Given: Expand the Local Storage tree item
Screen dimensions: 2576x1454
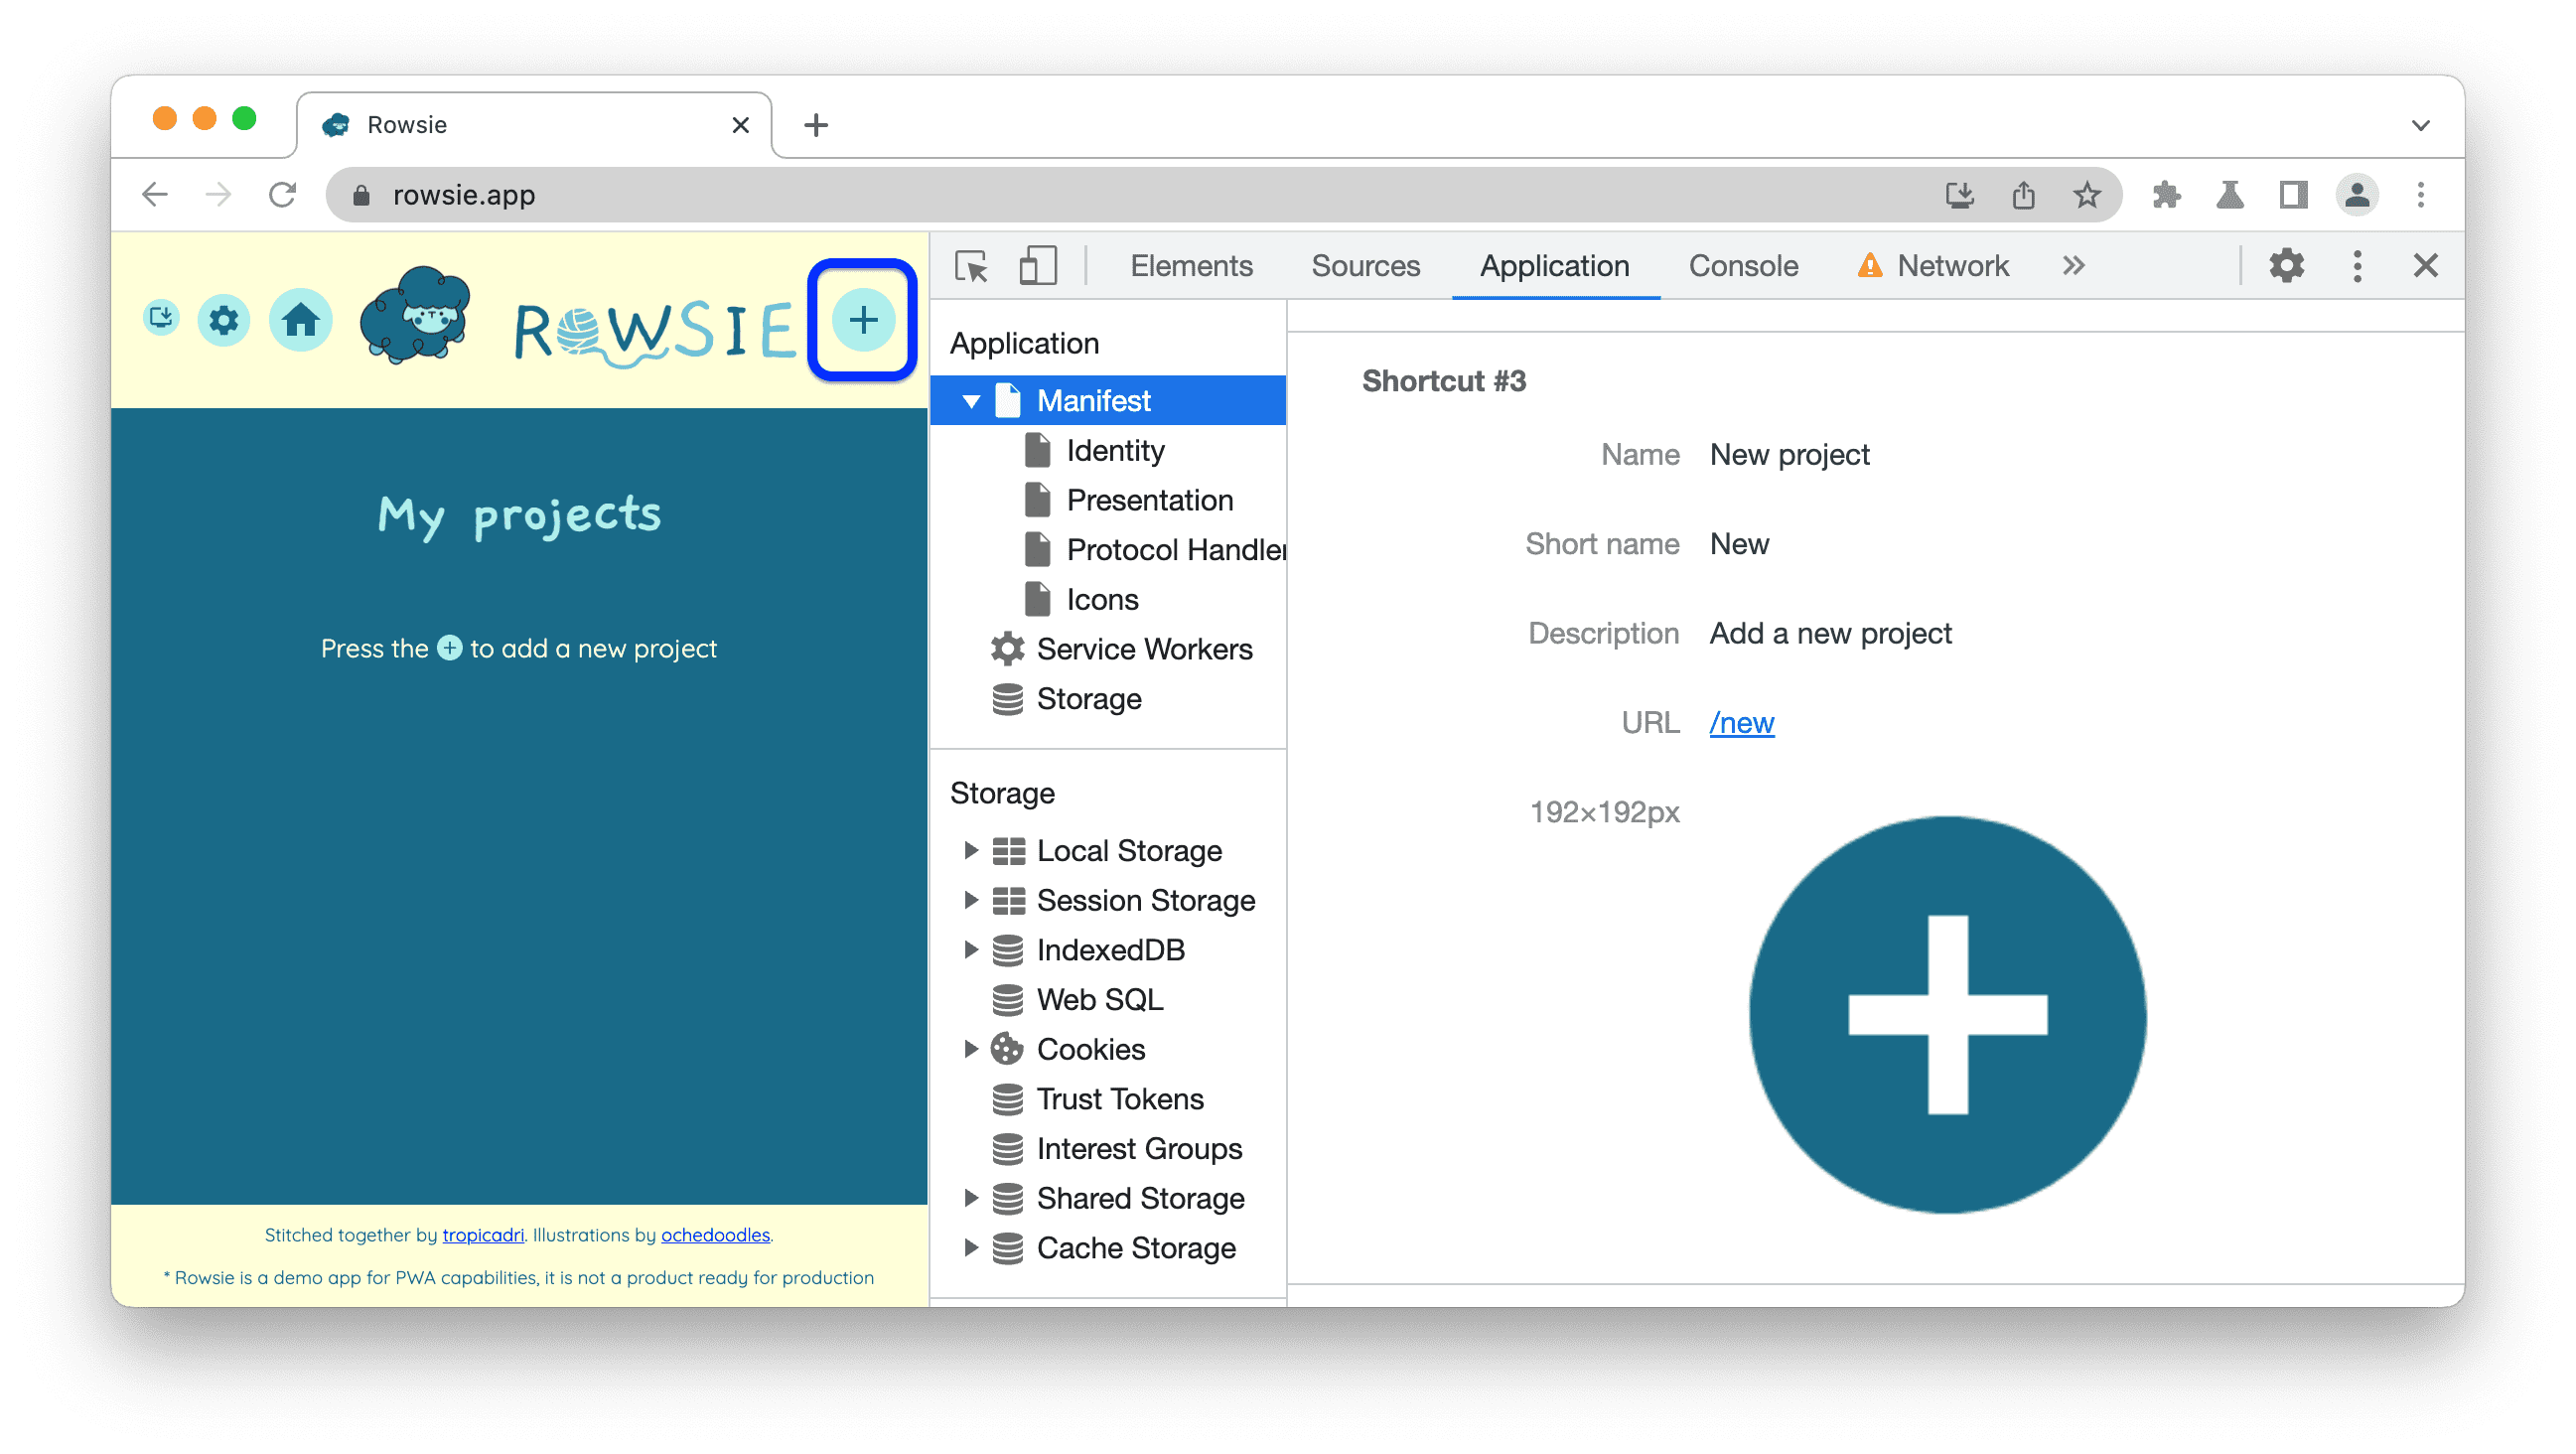Looking at the screenshot, I should (x=969, y=851).
